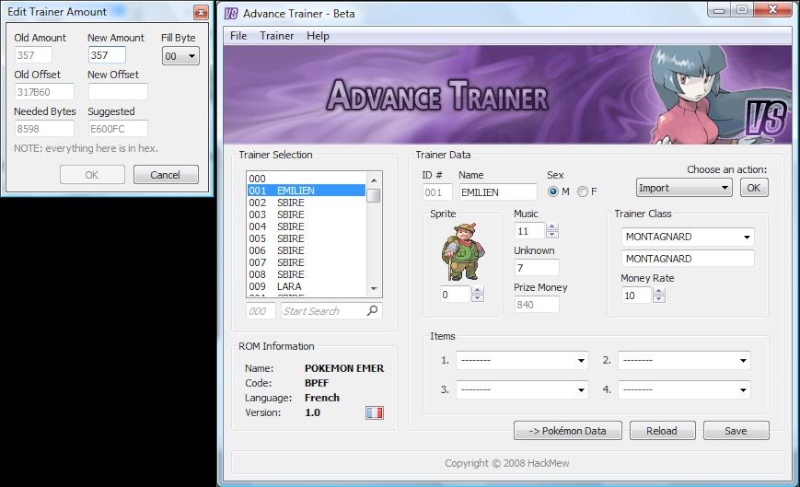Click the -> Pokémon Data button
800x487 pixels.
pos(568,430)
